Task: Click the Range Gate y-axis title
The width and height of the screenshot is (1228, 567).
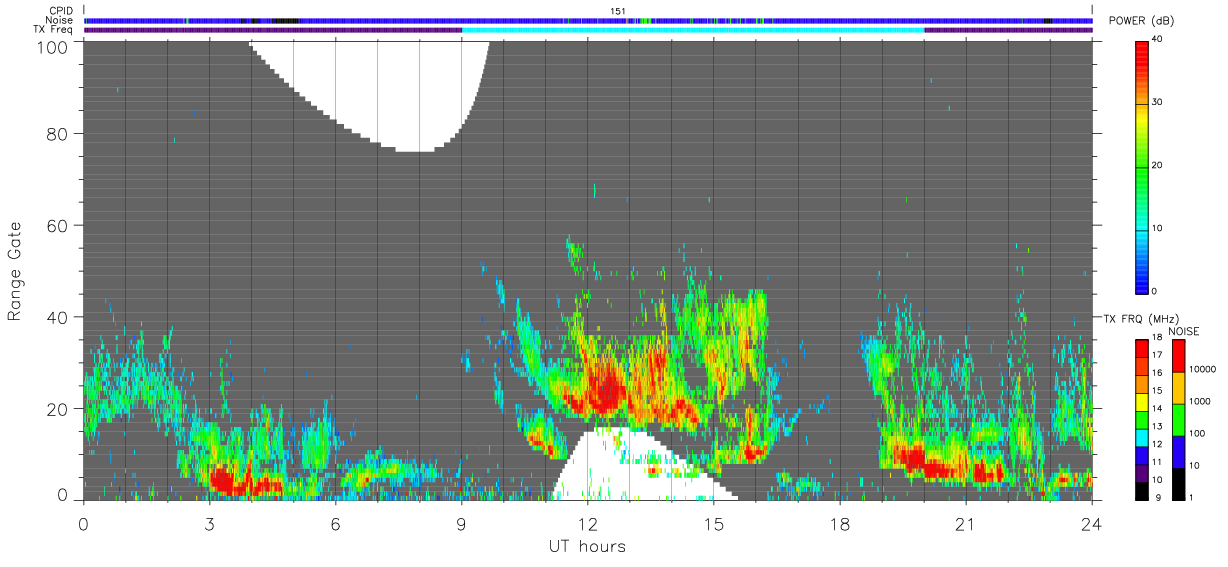Action: [15, 271]
